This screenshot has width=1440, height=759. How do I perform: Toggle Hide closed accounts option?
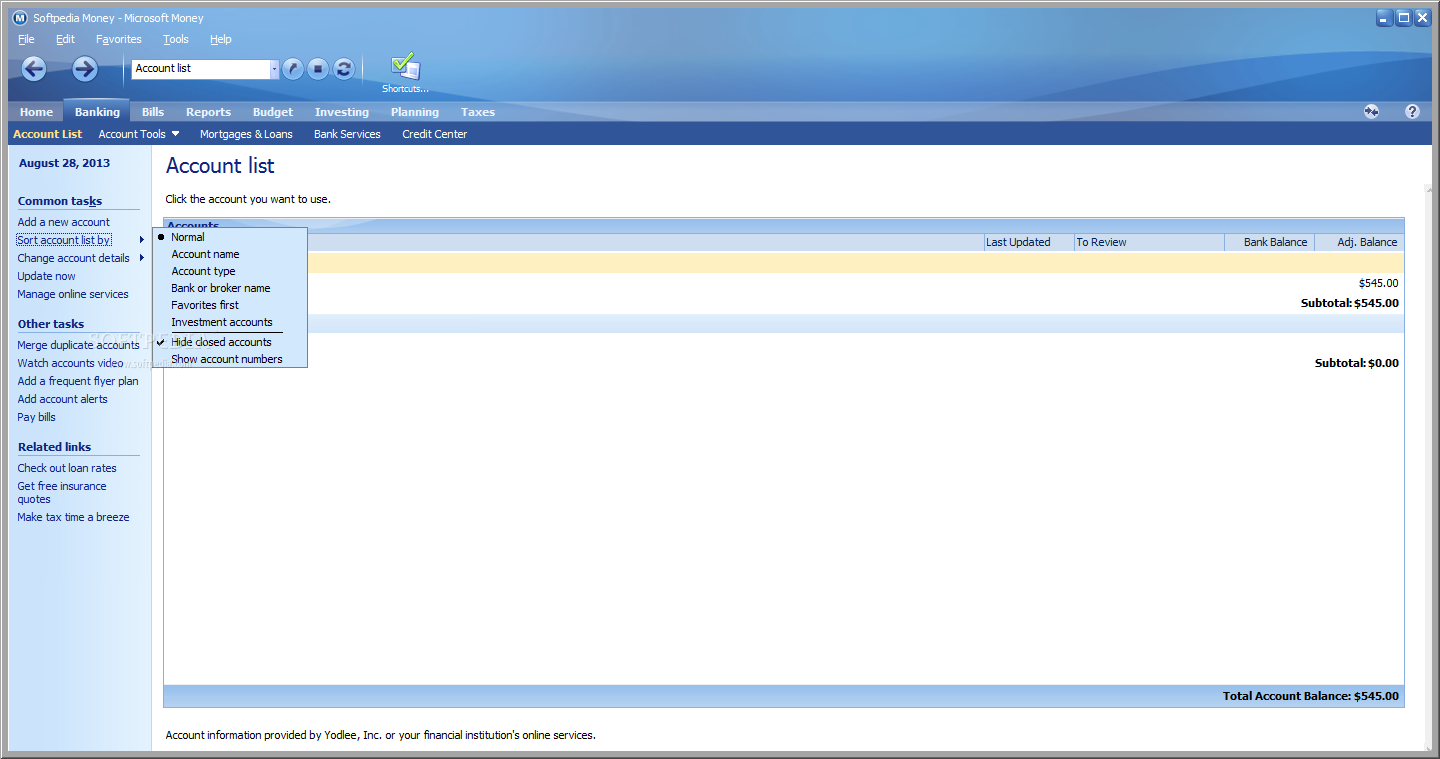coord(221,342)
